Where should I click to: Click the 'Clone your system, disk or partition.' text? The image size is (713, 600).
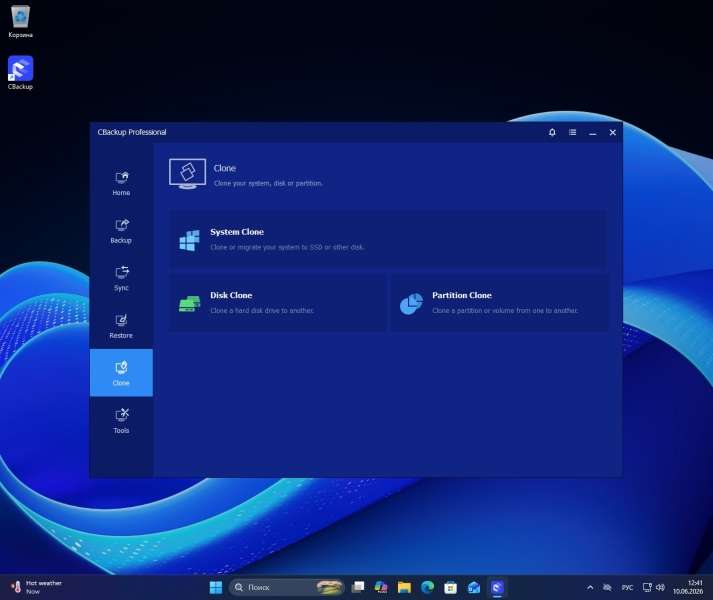pos(268,183)
